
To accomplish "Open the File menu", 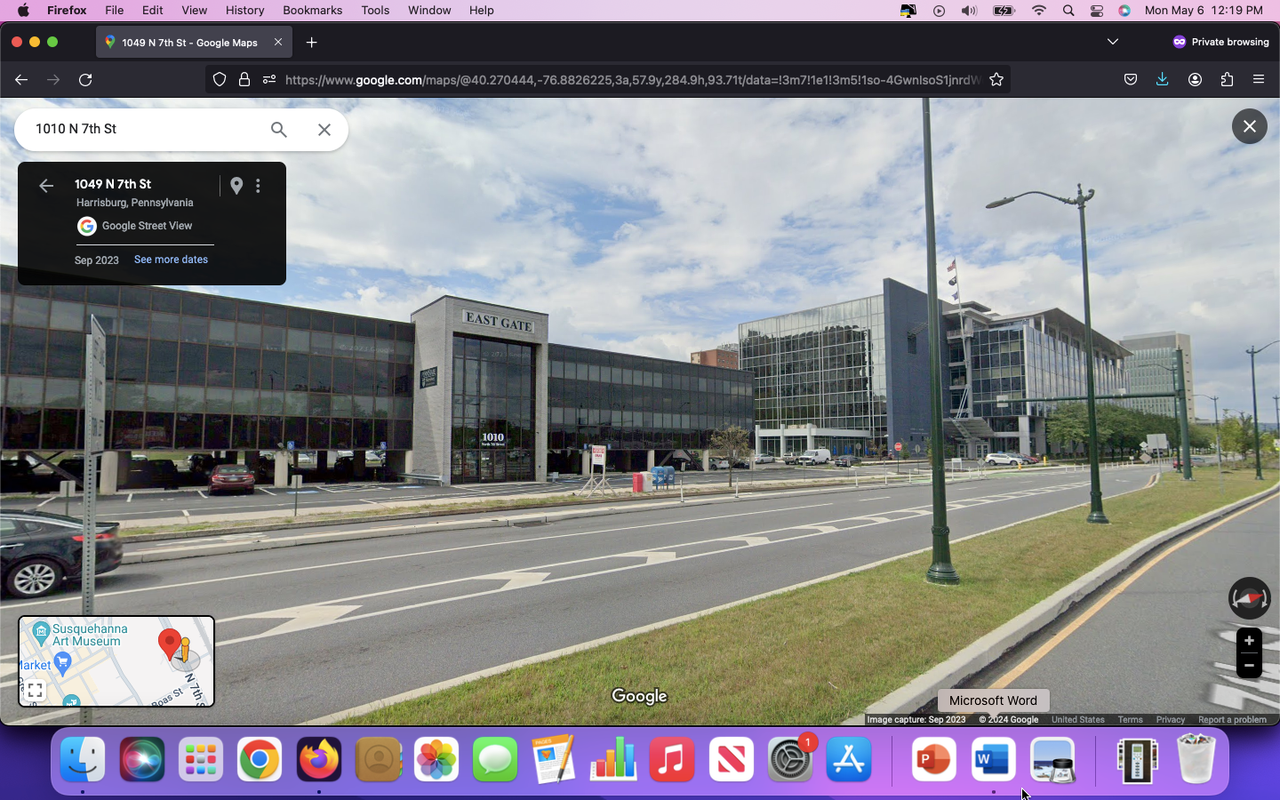I will 115,10.
